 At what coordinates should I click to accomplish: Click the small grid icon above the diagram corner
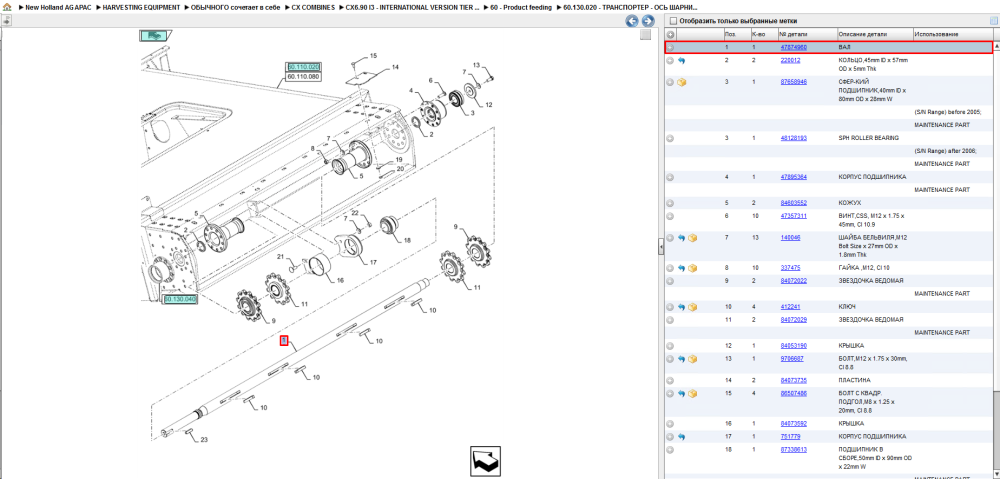(645, 34)
